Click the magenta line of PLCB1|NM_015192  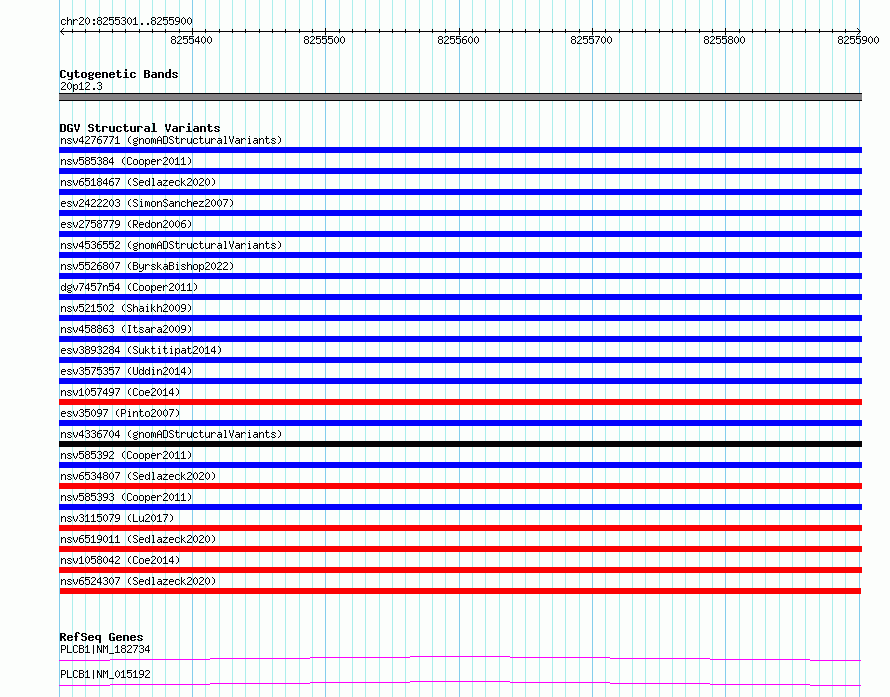coord(460,683)
